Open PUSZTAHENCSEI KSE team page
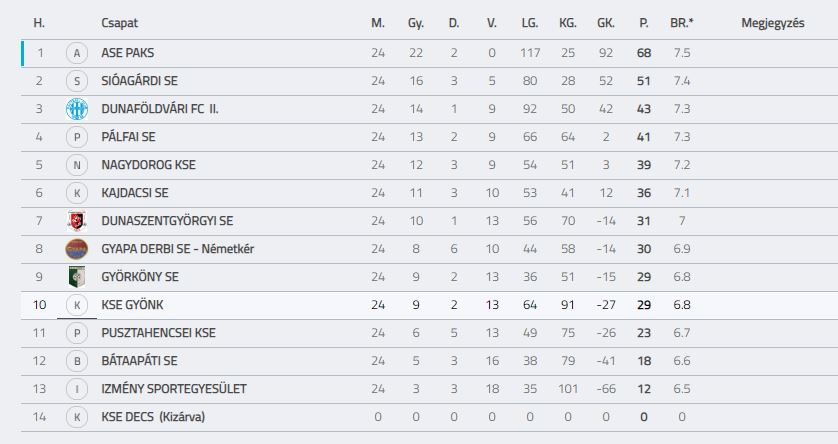Screen dimensions: 838x444 point(158,333)
